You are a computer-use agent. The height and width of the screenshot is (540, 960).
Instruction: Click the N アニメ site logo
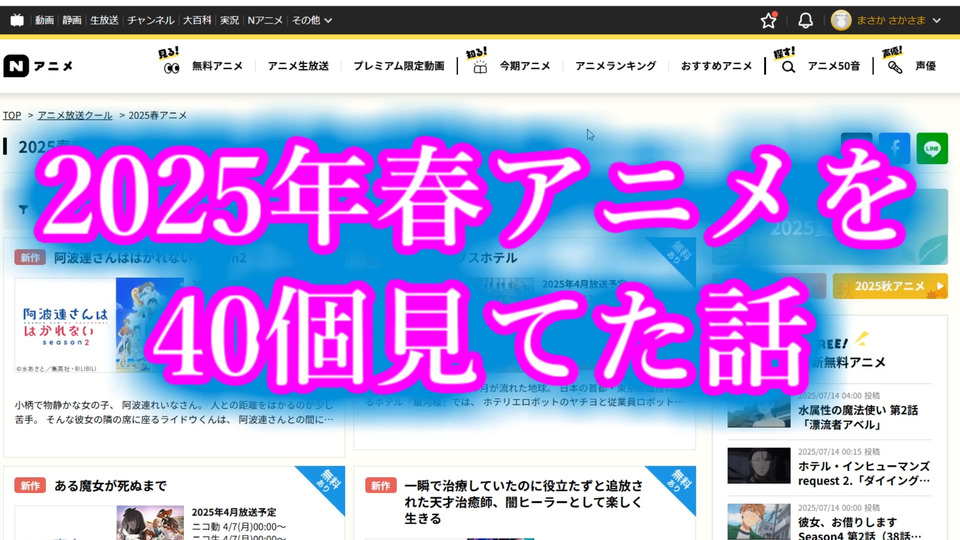coord(38,66)
